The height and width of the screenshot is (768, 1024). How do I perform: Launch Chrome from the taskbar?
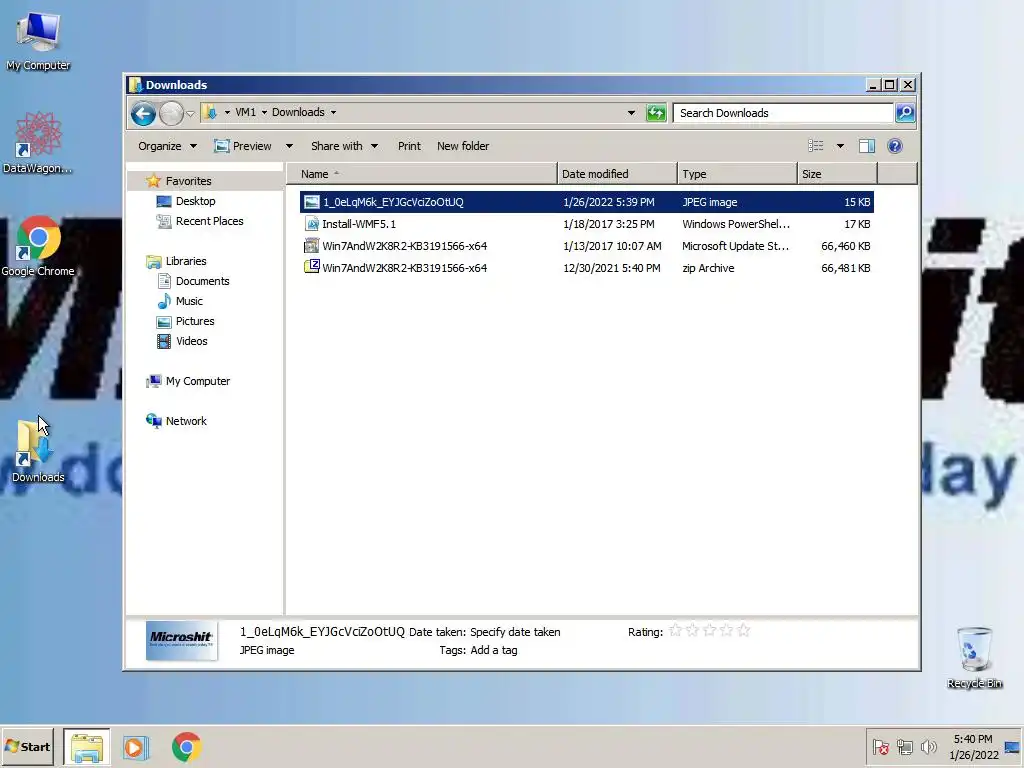coord(186,747)
